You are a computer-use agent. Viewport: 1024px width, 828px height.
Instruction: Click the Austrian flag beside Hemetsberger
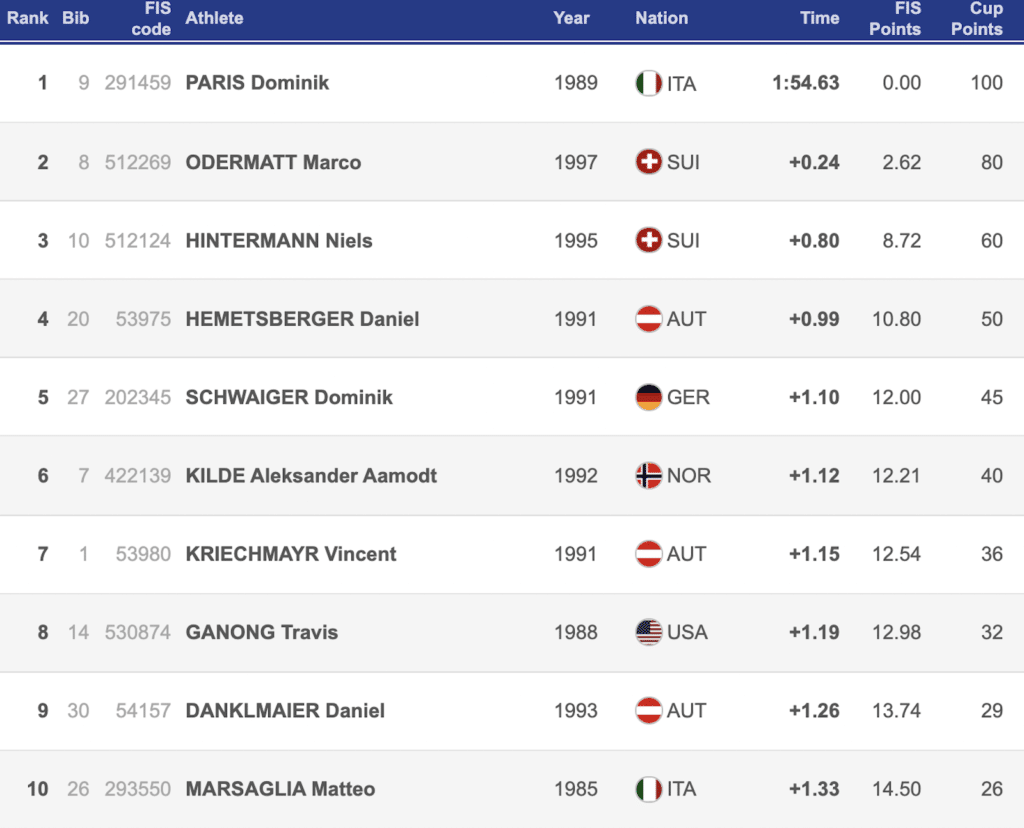(648, 319)
